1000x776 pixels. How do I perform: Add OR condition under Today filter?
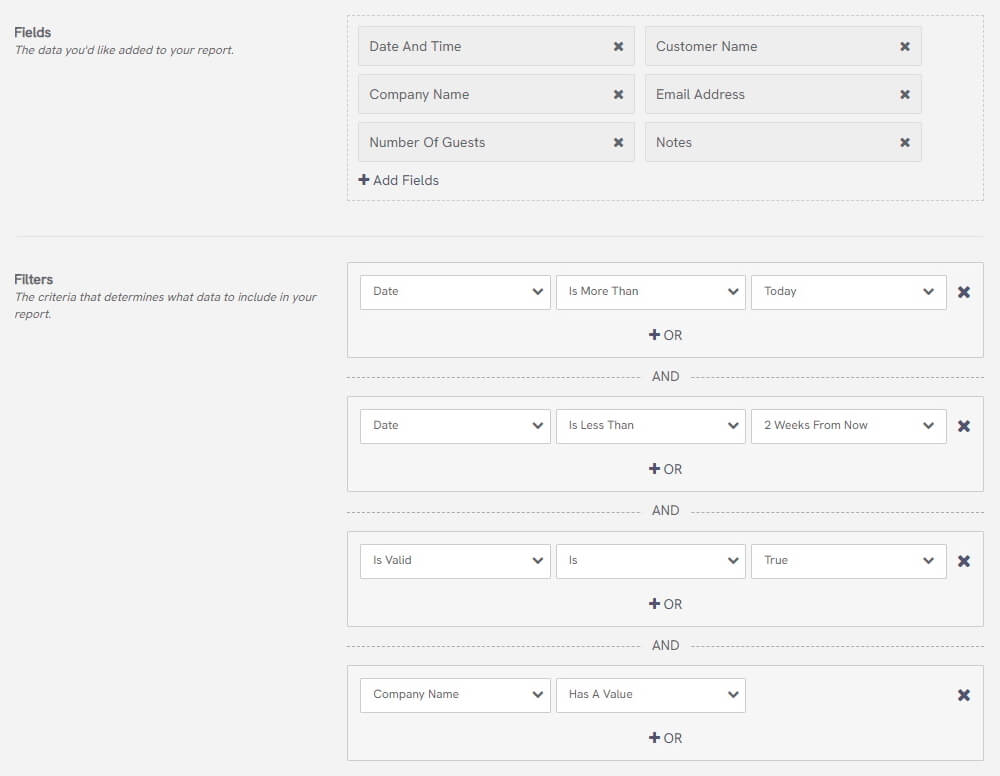665,335
